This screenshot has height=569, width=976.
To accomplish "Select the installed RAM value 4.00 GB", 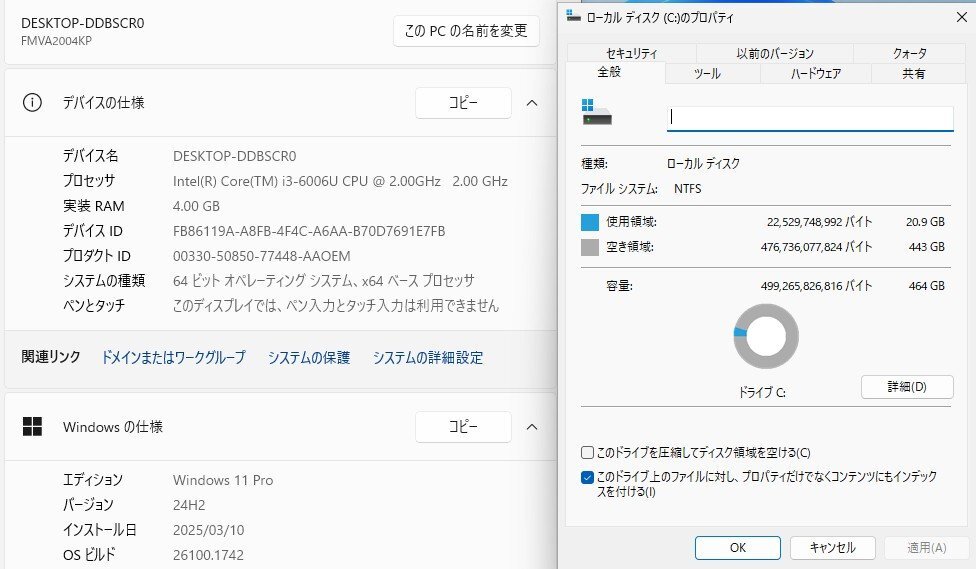I will pyautogui.click(x=196, y=206).
